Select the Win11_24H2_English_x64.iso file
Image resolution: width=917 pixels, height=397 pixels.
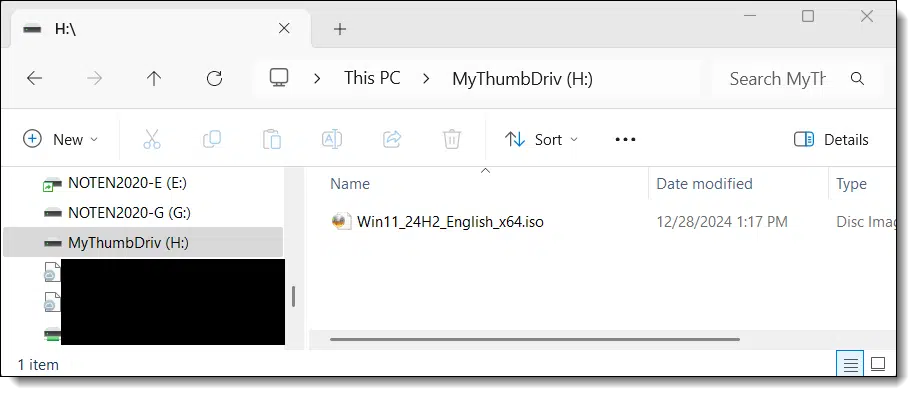pyautogui.click(x=450, y=222)
